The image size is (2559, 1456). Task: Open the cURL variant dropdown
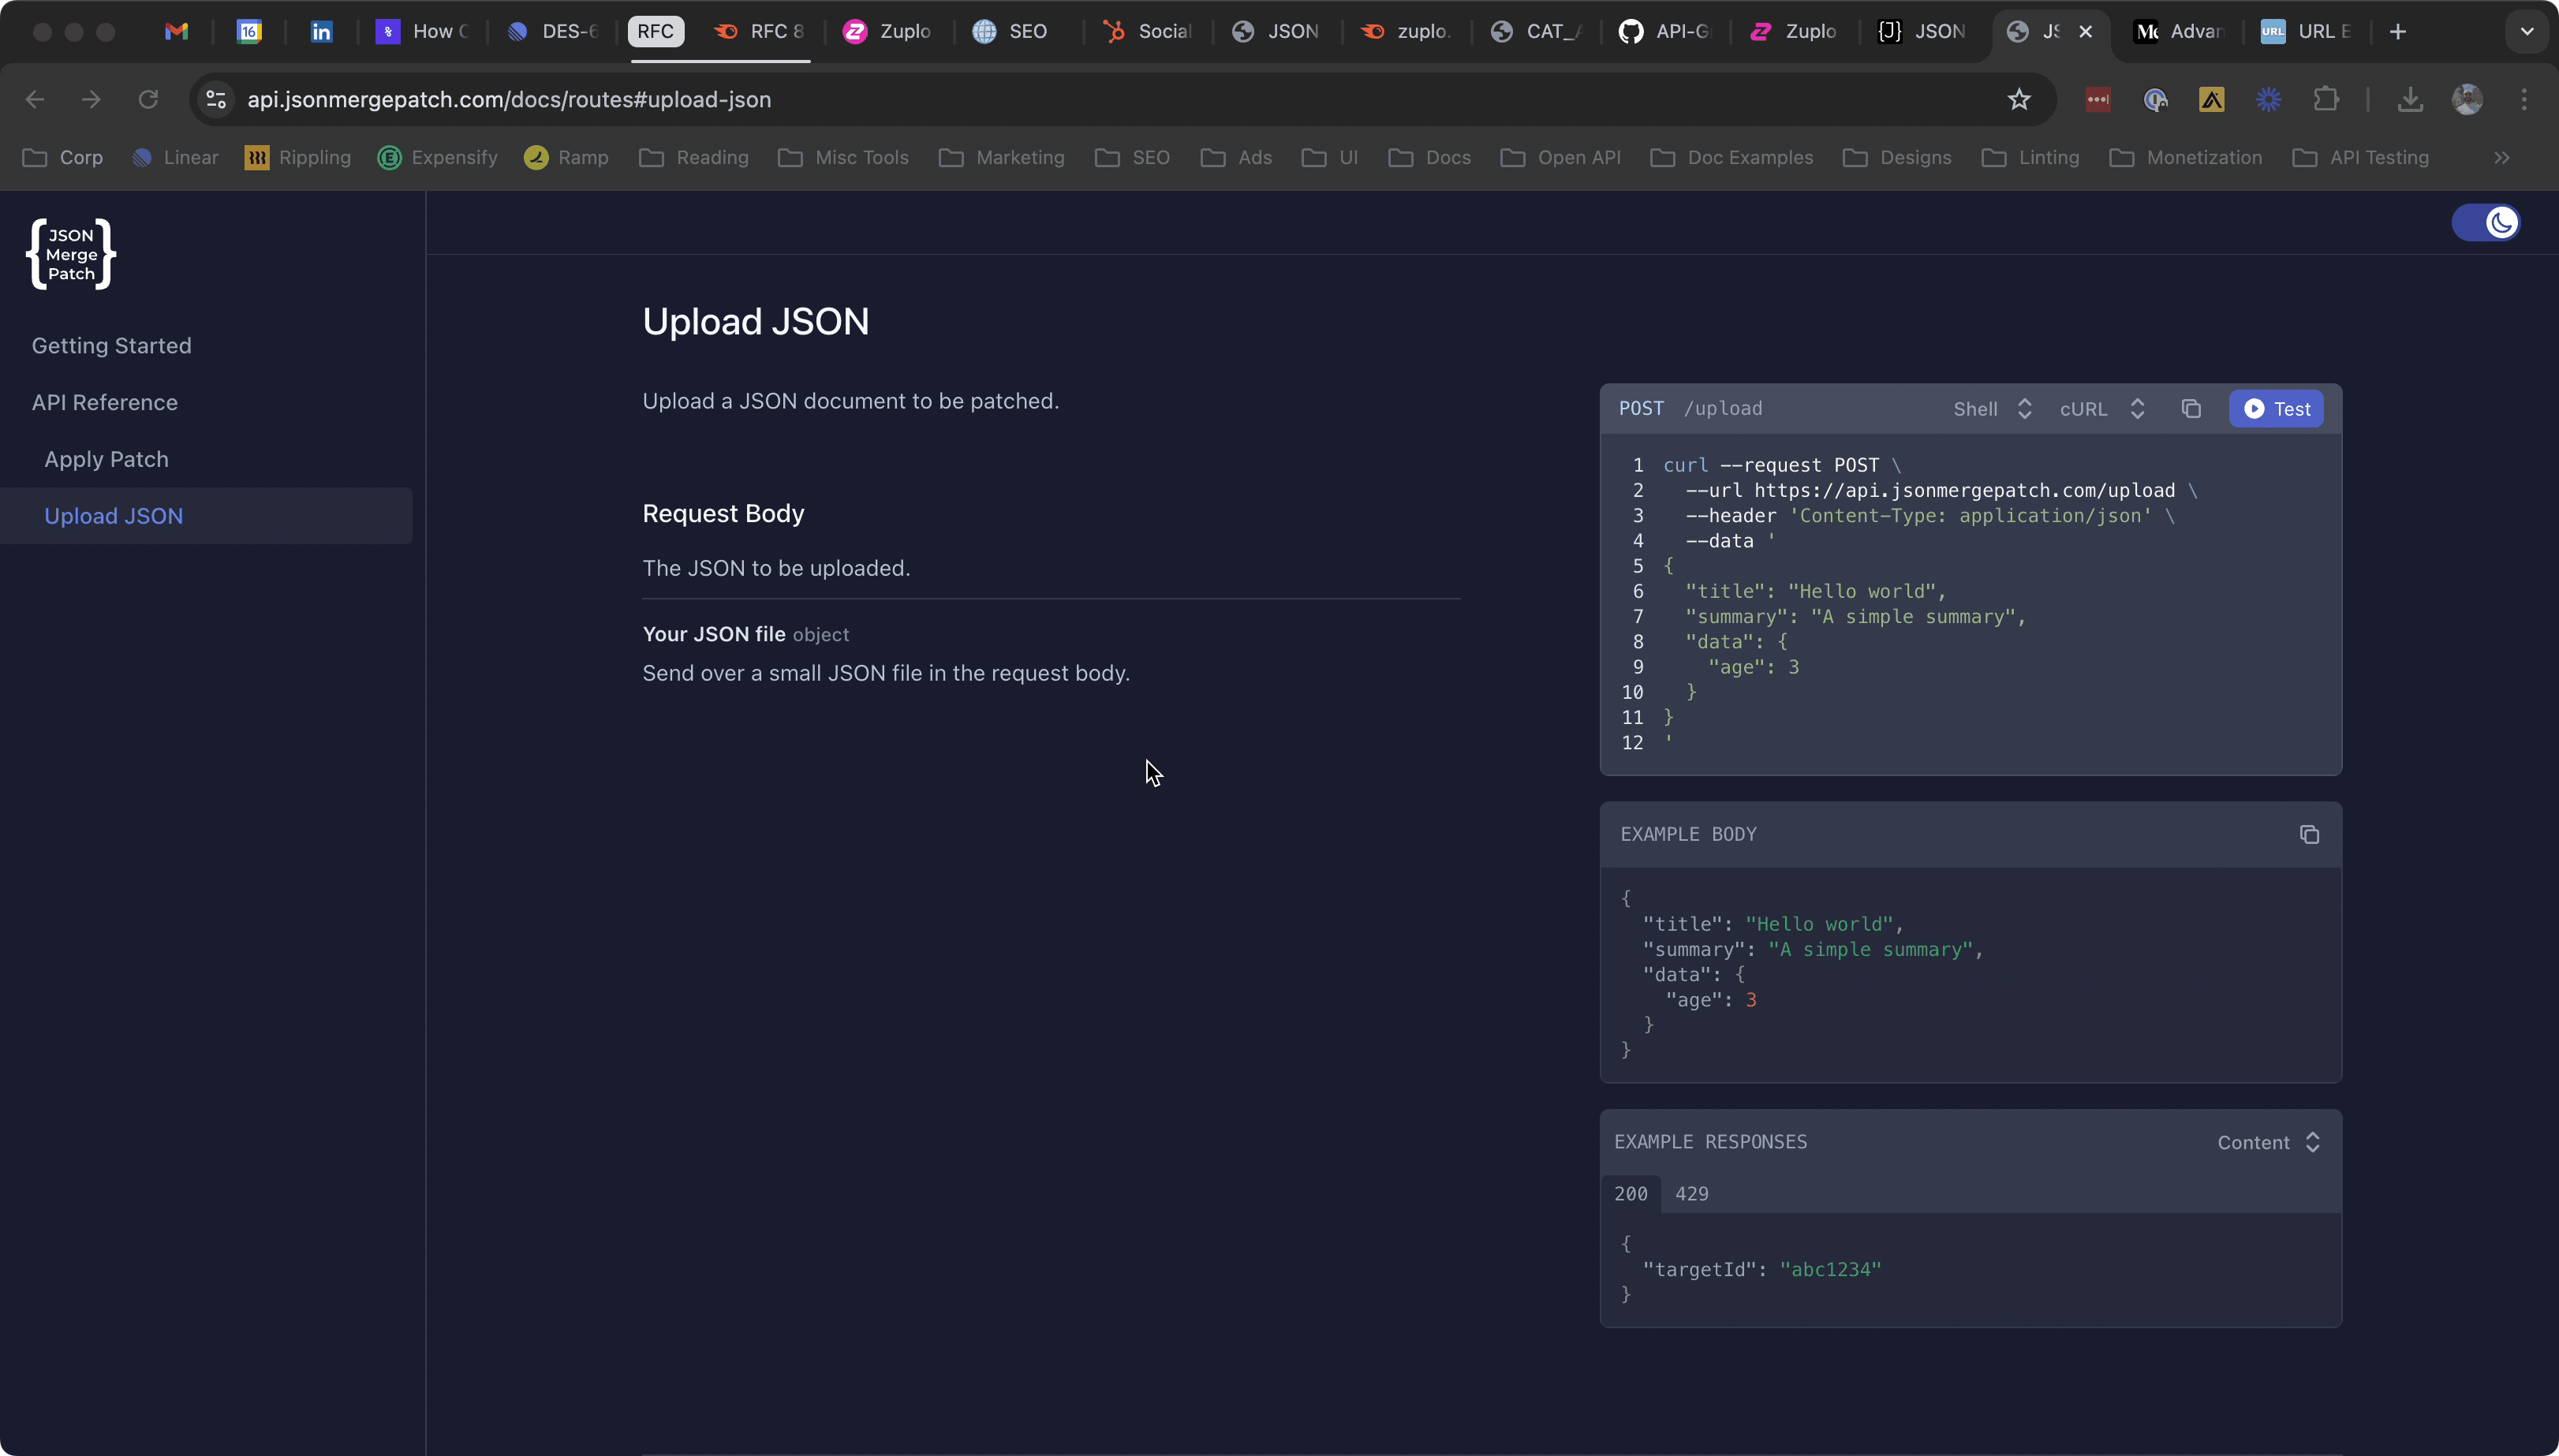(x=2101, y=408)
